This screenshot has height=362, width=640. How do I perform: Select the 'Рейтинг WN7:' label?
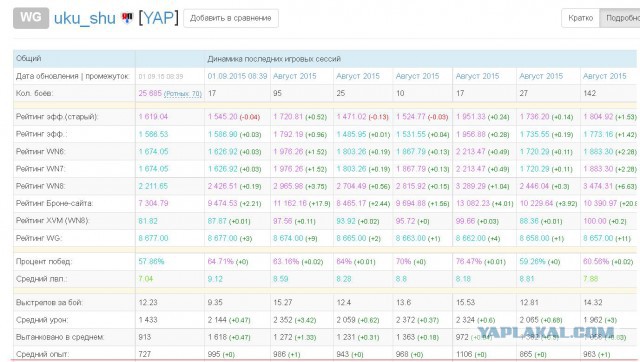[x=40, y=169]
